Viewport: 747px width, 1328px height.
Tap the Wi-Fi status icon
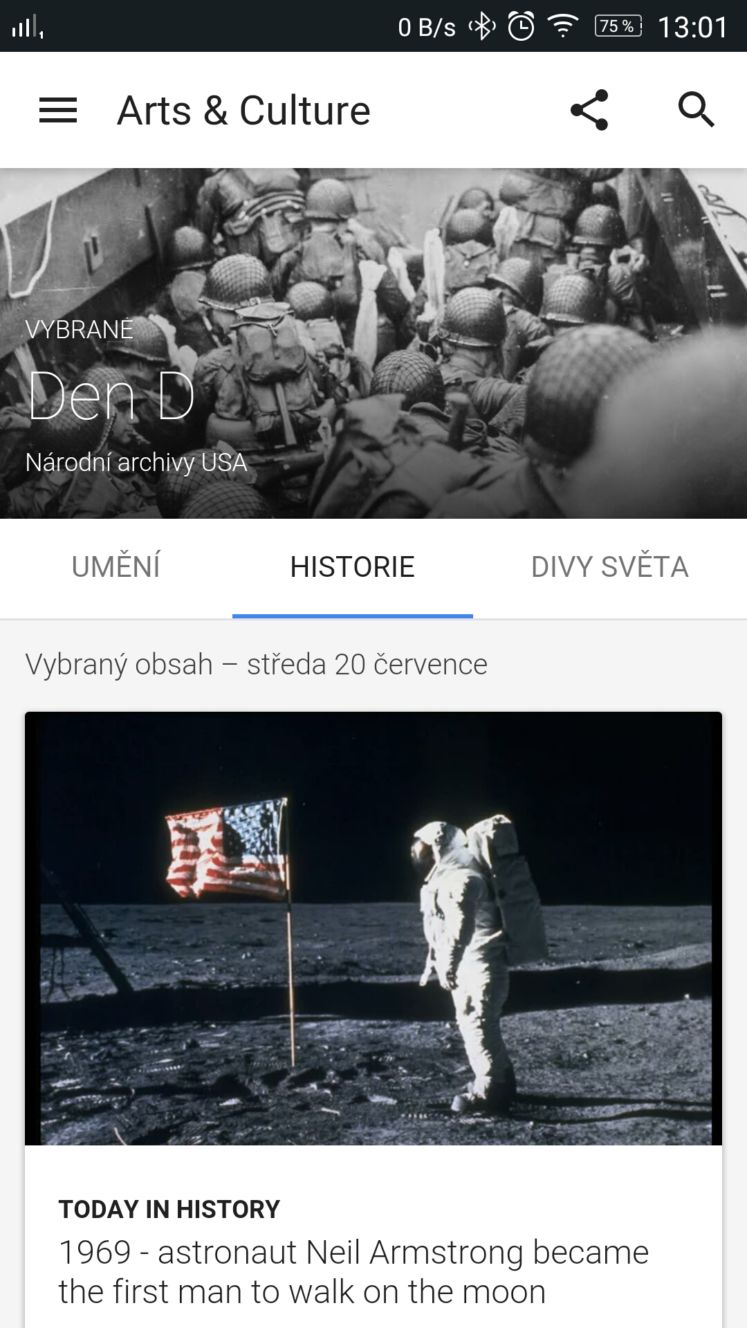point(564,26)
